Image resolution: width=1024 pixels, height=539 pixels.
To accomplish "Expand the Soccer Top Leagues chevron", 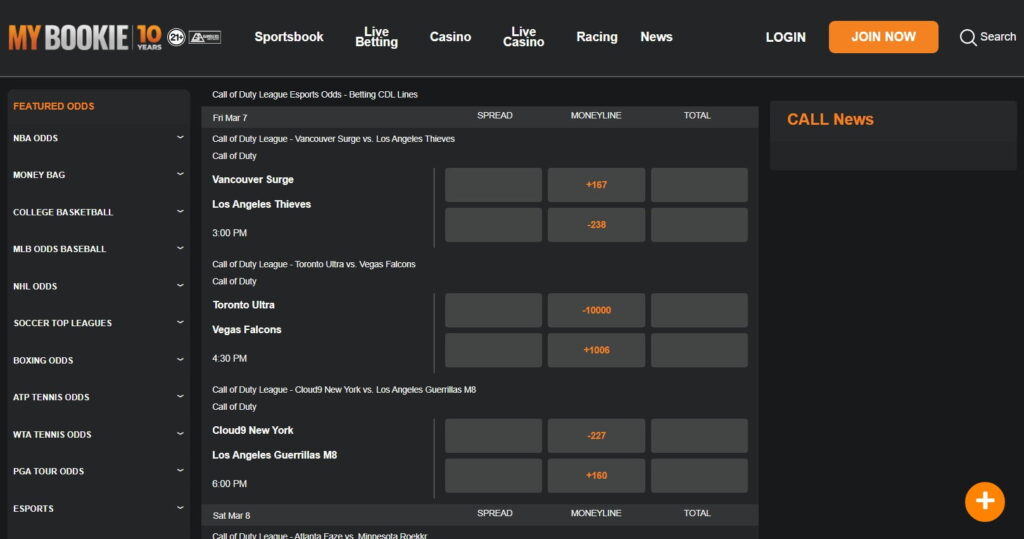I will click(180, 323).
